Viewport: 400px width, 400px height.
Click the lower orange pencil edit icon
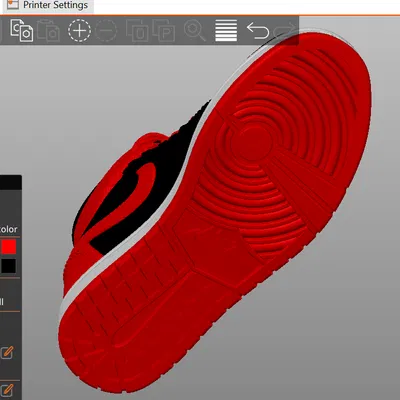point(7,390)
